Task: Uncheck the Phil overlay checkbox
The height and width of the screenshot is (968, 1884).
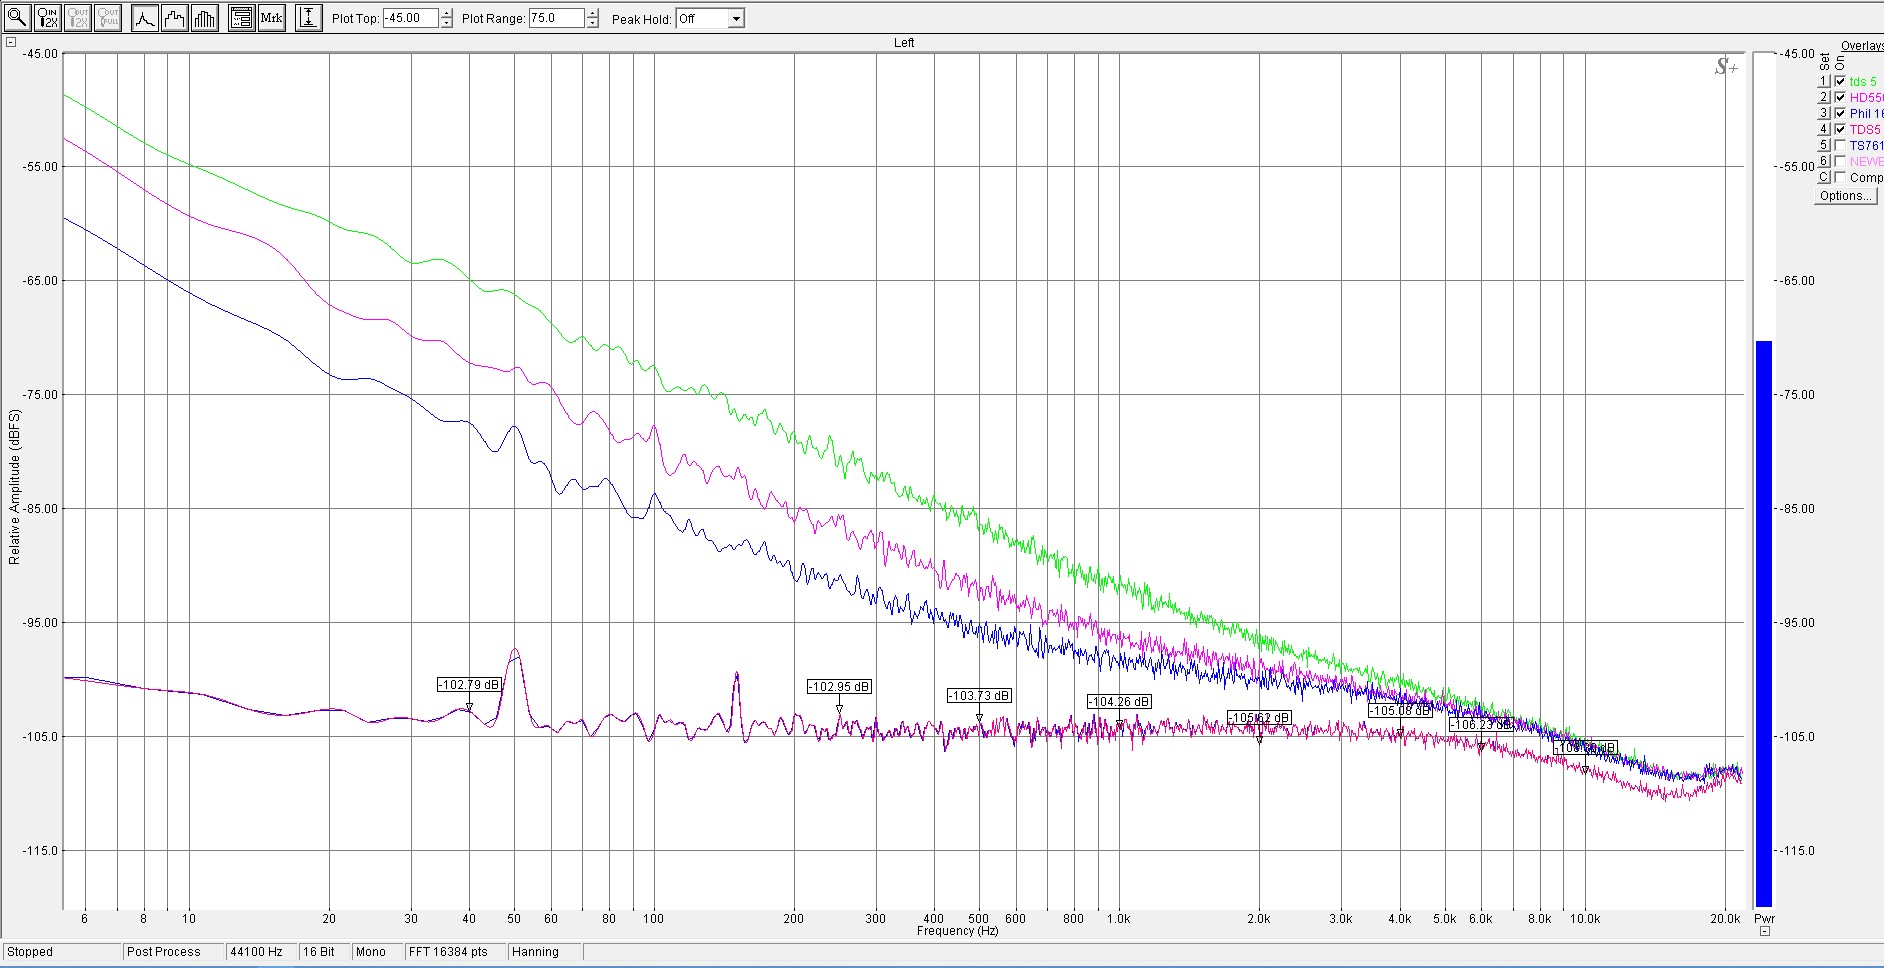Action: coord(1840,113)
